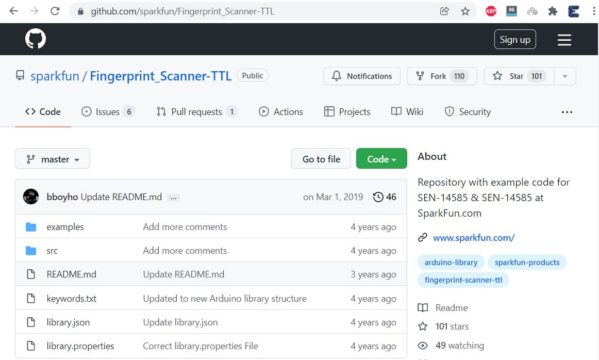Screen dimensions: 599x360
Task: Star the repository with the Star button
Action: pos(519,76)
